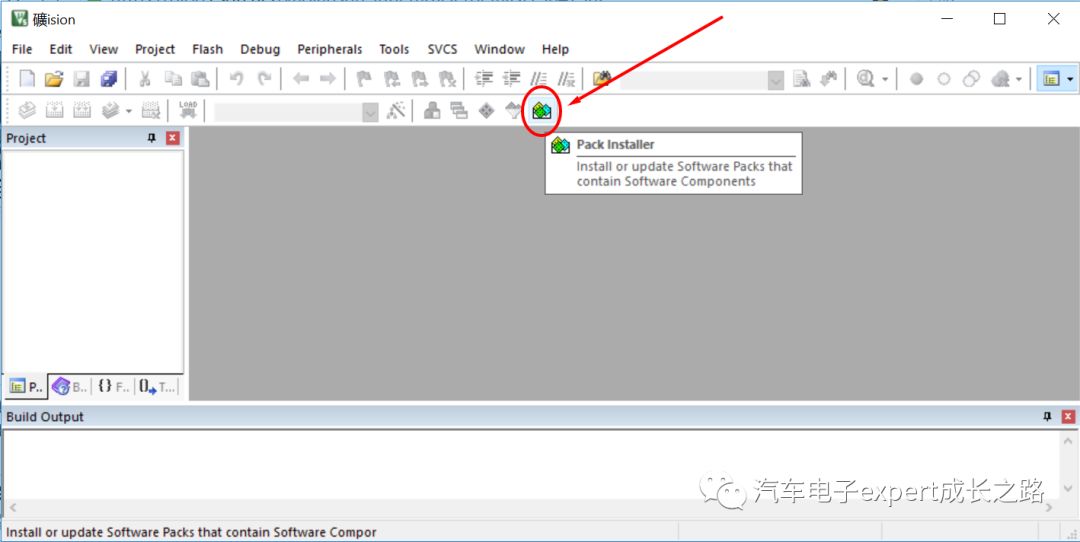Pin the Build Output panel
This screenshot has height=542, width=1080.
[x=1048, y=417]
